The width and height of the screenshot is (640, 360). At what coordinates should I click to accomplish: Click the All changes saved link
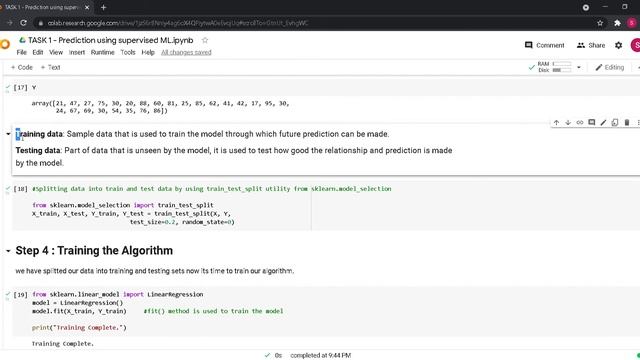click(186, 52)
